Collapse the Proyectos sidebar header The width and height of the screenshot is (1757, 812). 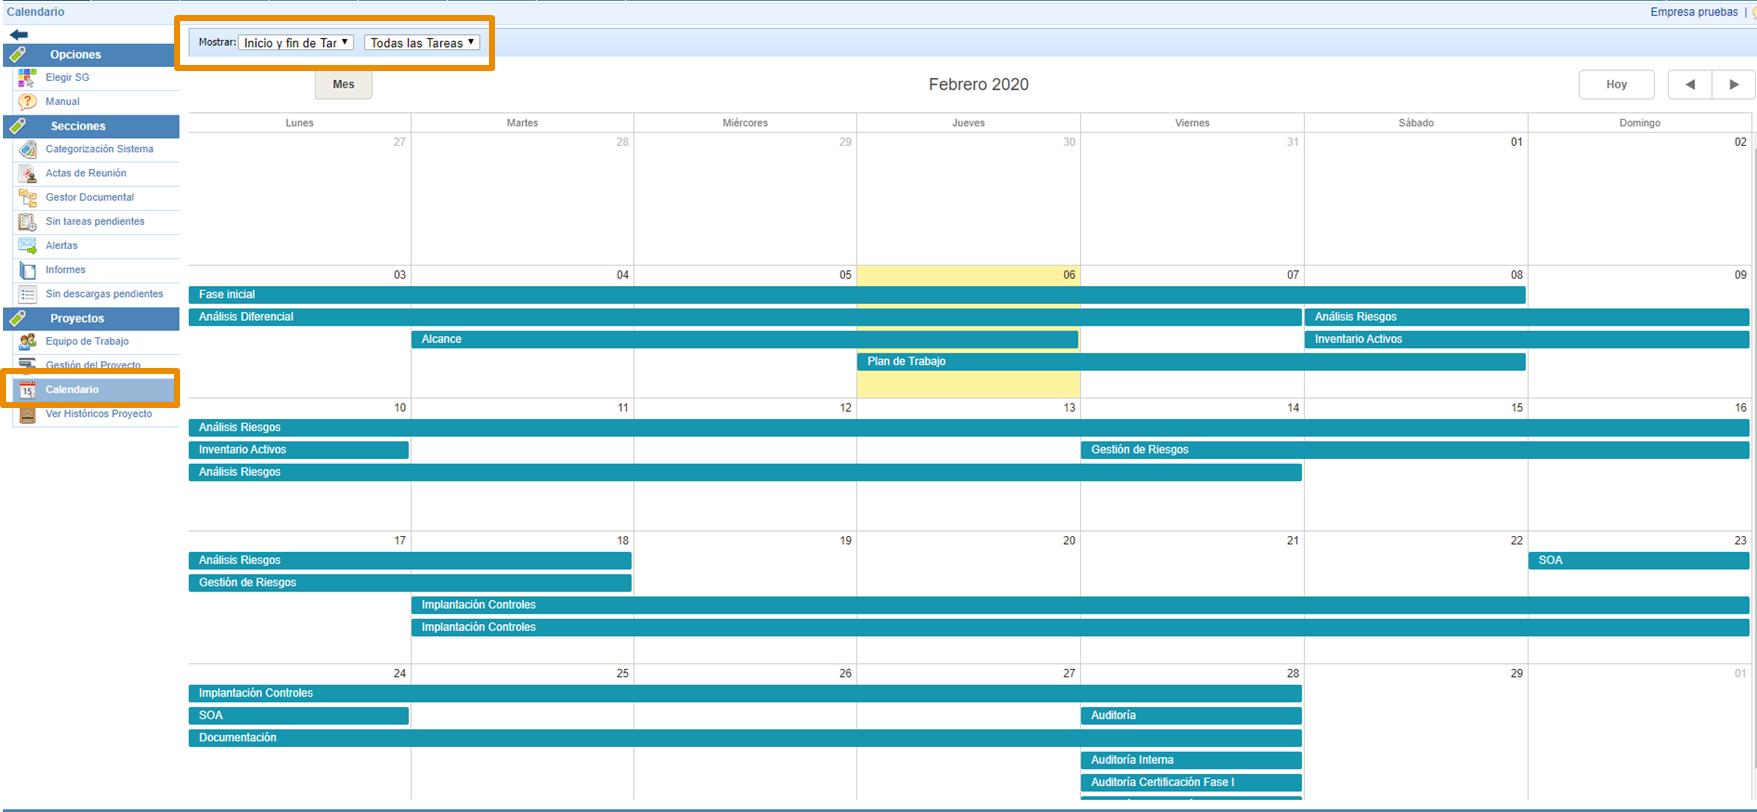pos(77,318)
